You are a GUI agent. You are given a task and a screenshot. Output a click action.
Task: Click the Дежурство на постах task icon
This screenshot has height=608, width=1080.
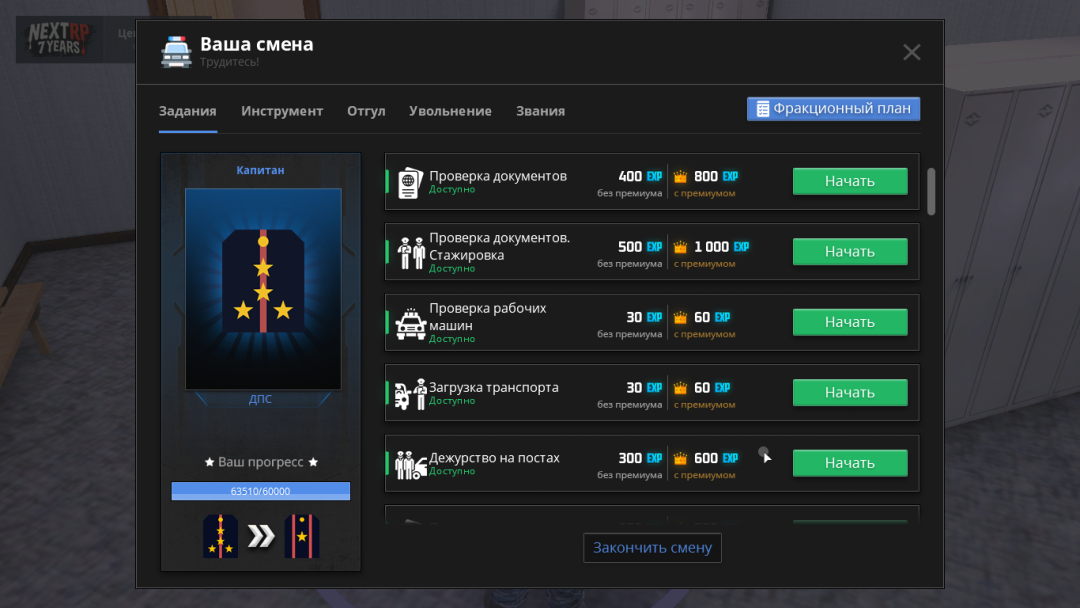click(x=410, y=465)
